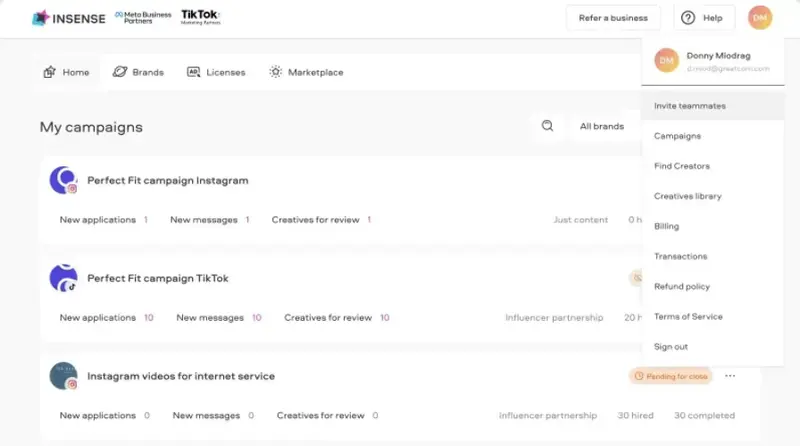Switch to the Licenses tab
The height and width of the screenshot is (446, 800).
[x=216, y=72]
